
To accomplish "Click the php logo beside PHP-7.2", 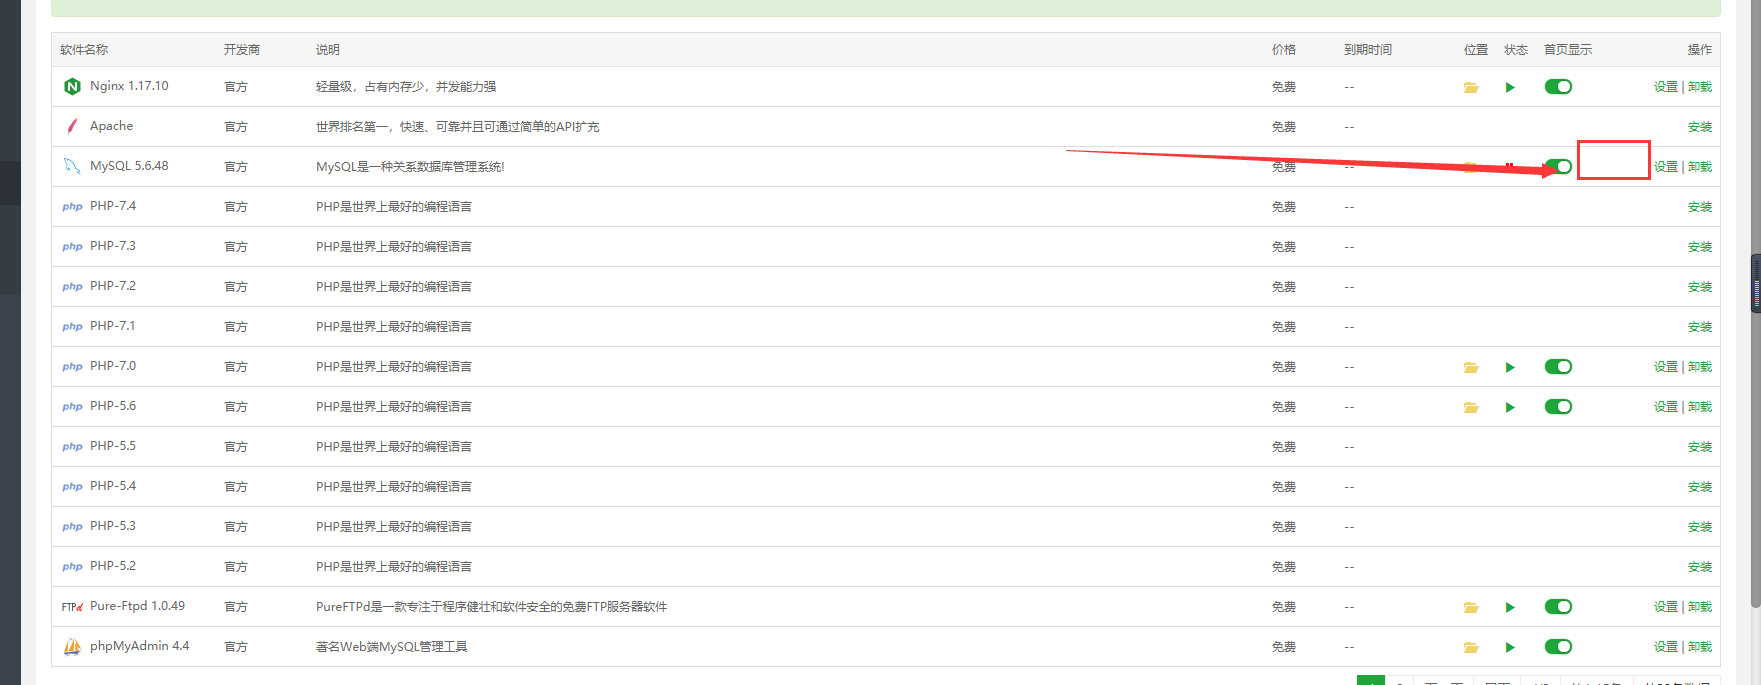I will click(72, 287).
